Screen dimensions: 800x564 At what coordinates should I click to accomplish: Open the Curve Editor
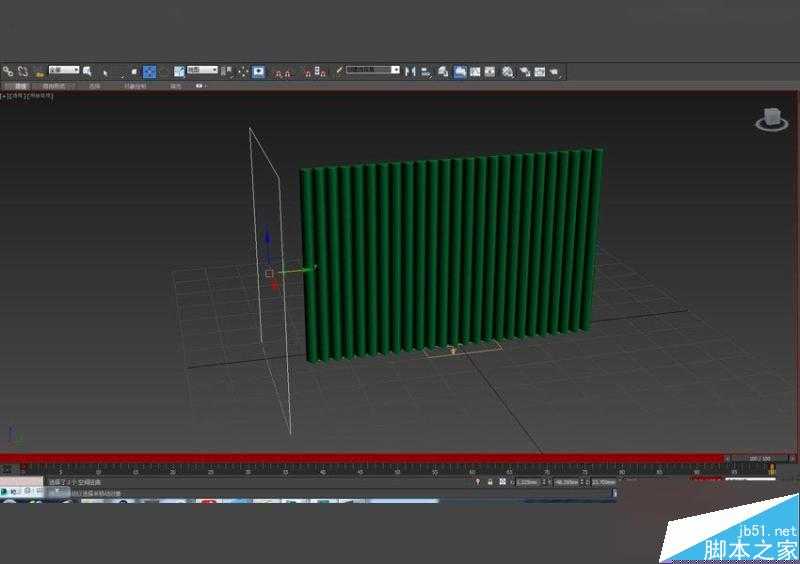[475, 72]
